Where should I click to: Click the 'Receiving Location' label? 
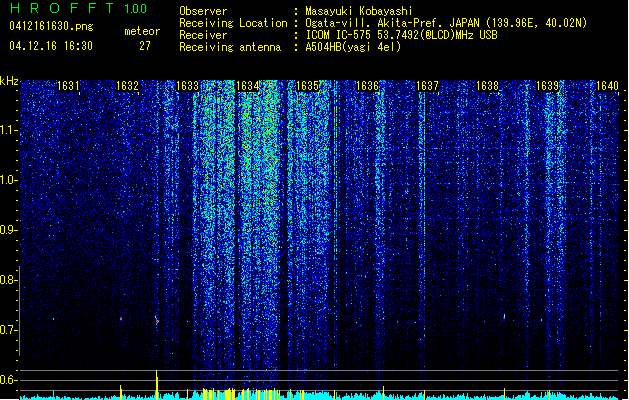pos(233,23)
